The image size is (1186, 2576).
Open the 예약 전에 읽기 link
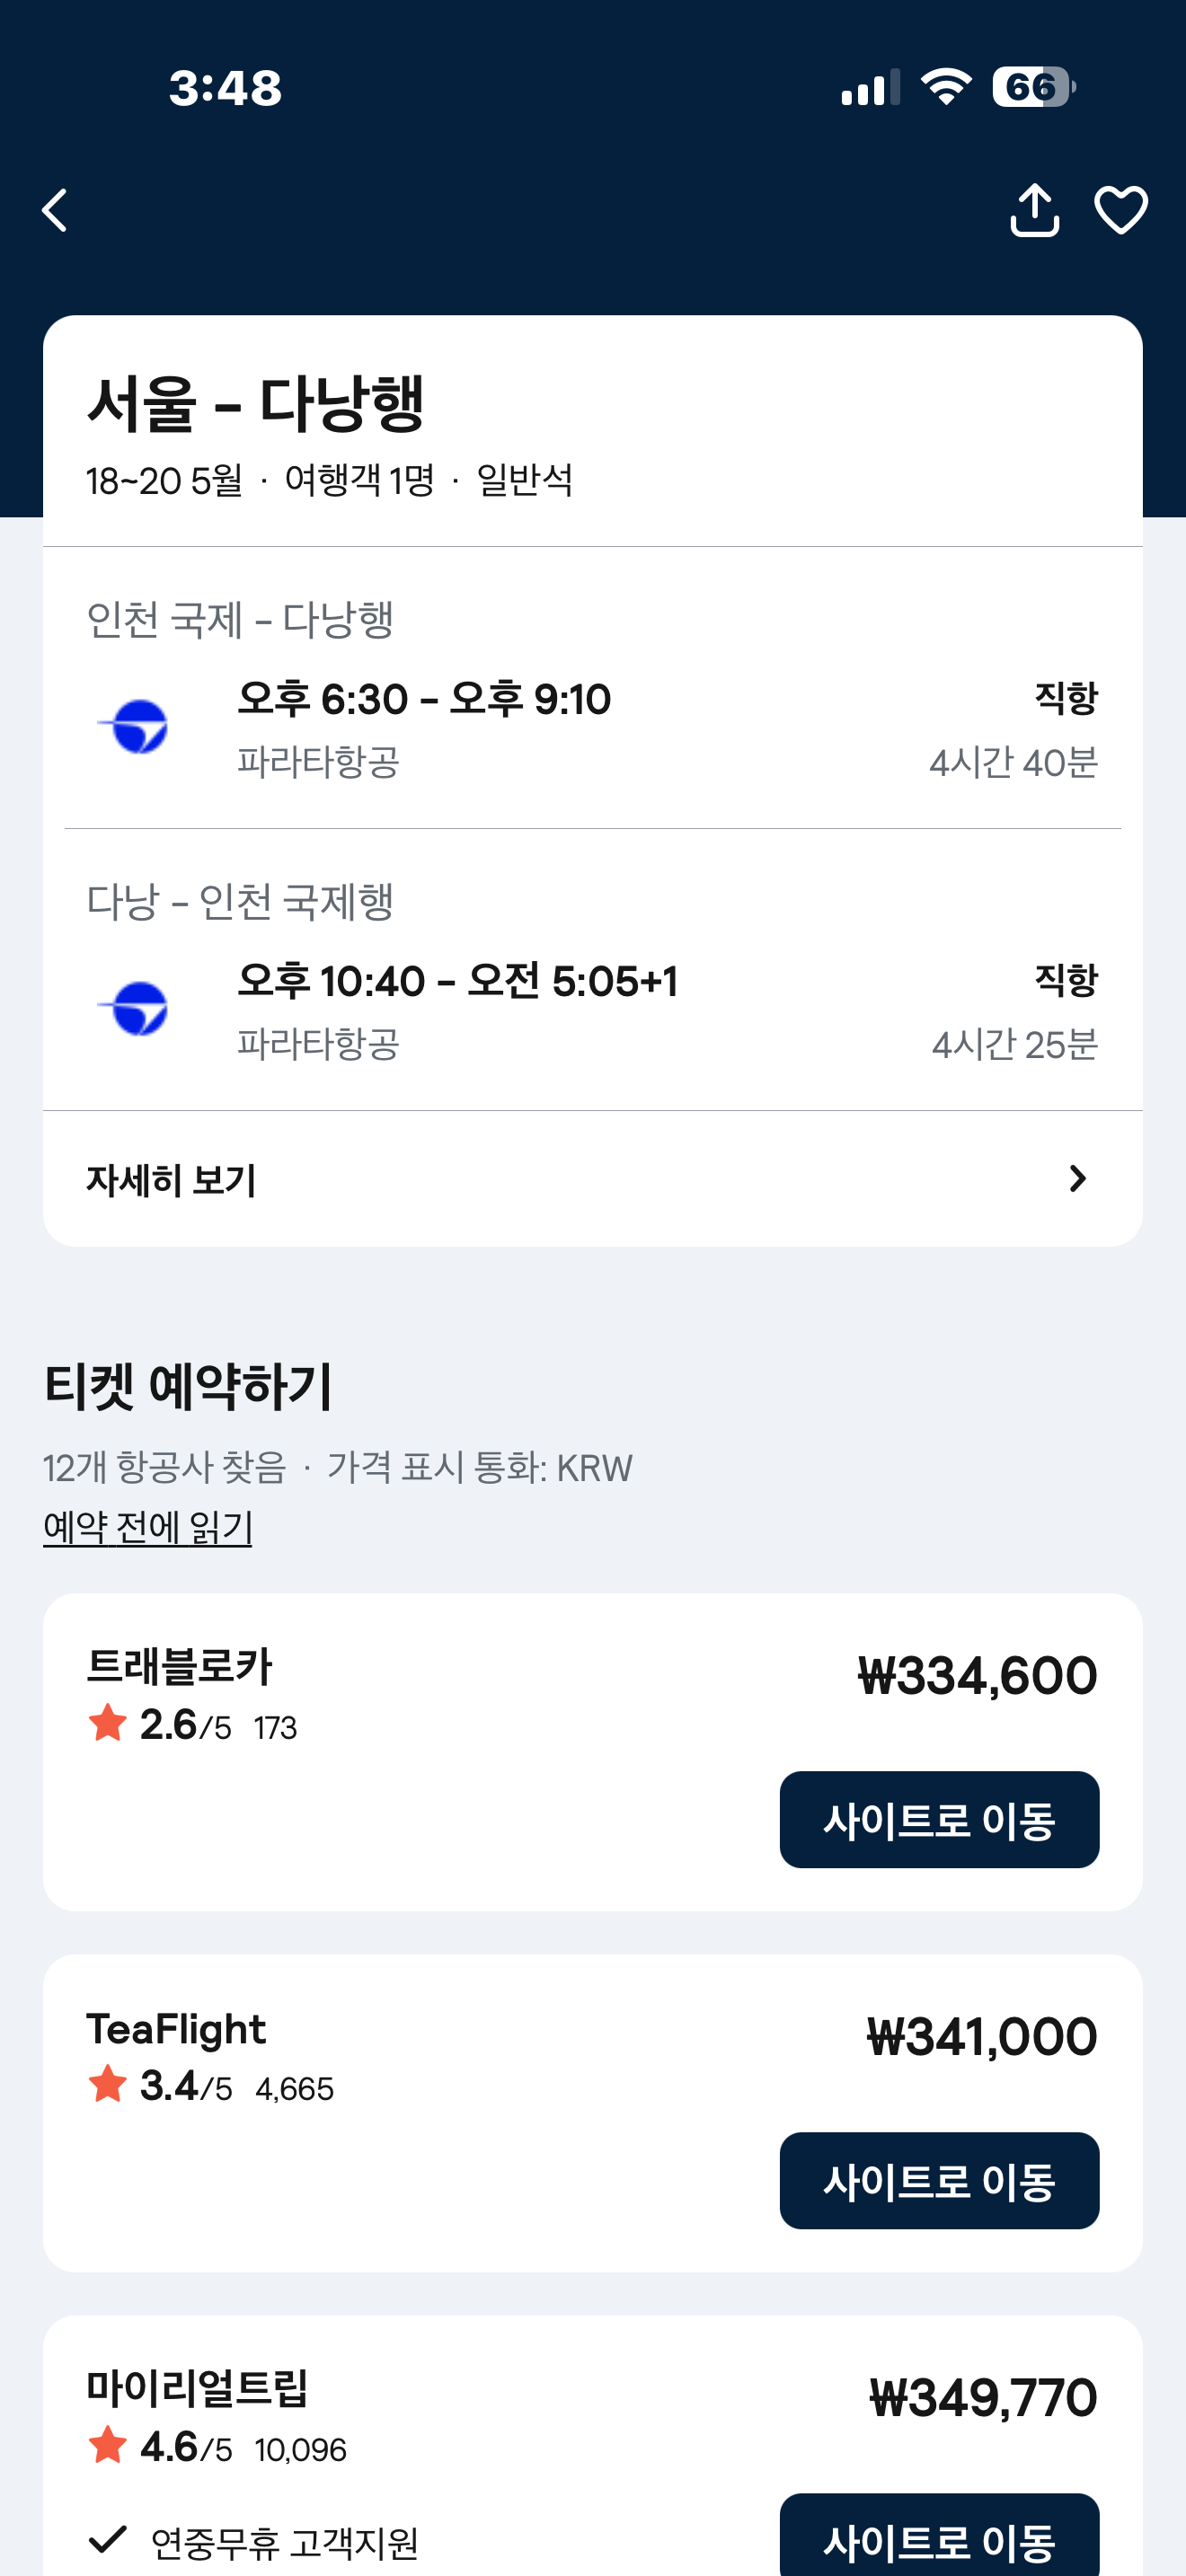148,1527
